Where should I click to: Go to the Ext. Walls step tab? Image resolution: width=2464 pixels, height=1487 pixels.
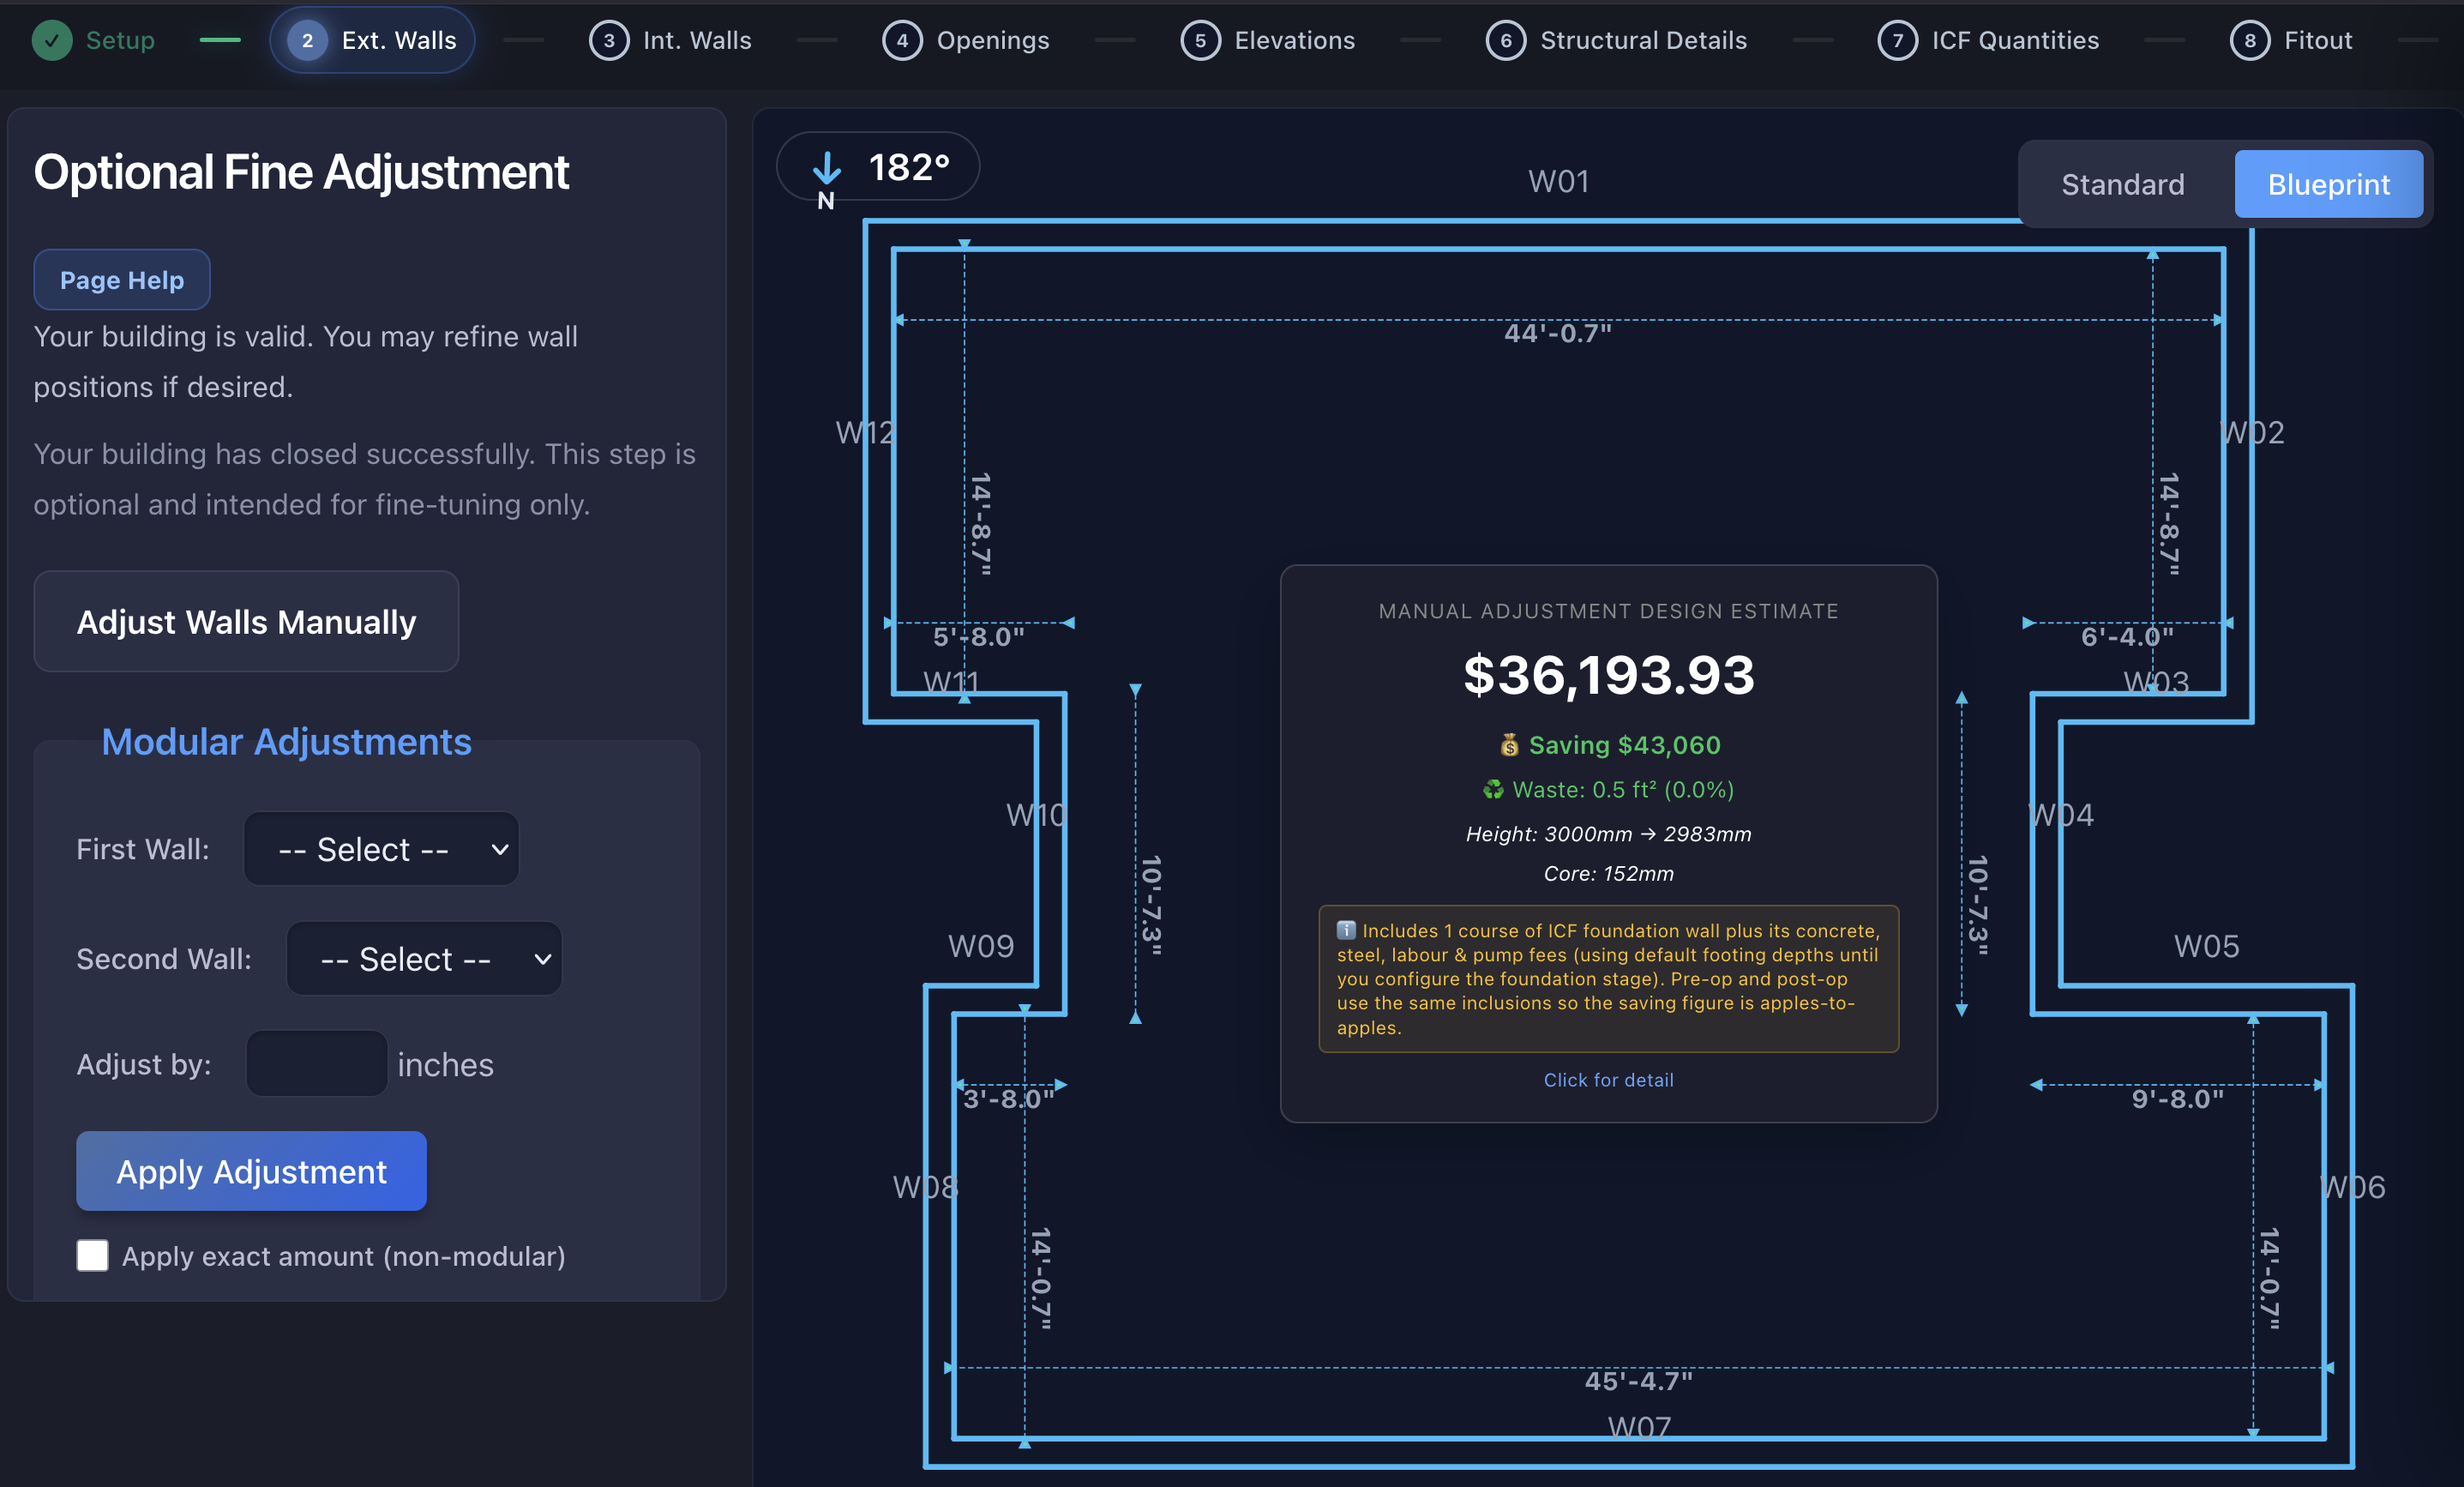click(x=372, y=40)
